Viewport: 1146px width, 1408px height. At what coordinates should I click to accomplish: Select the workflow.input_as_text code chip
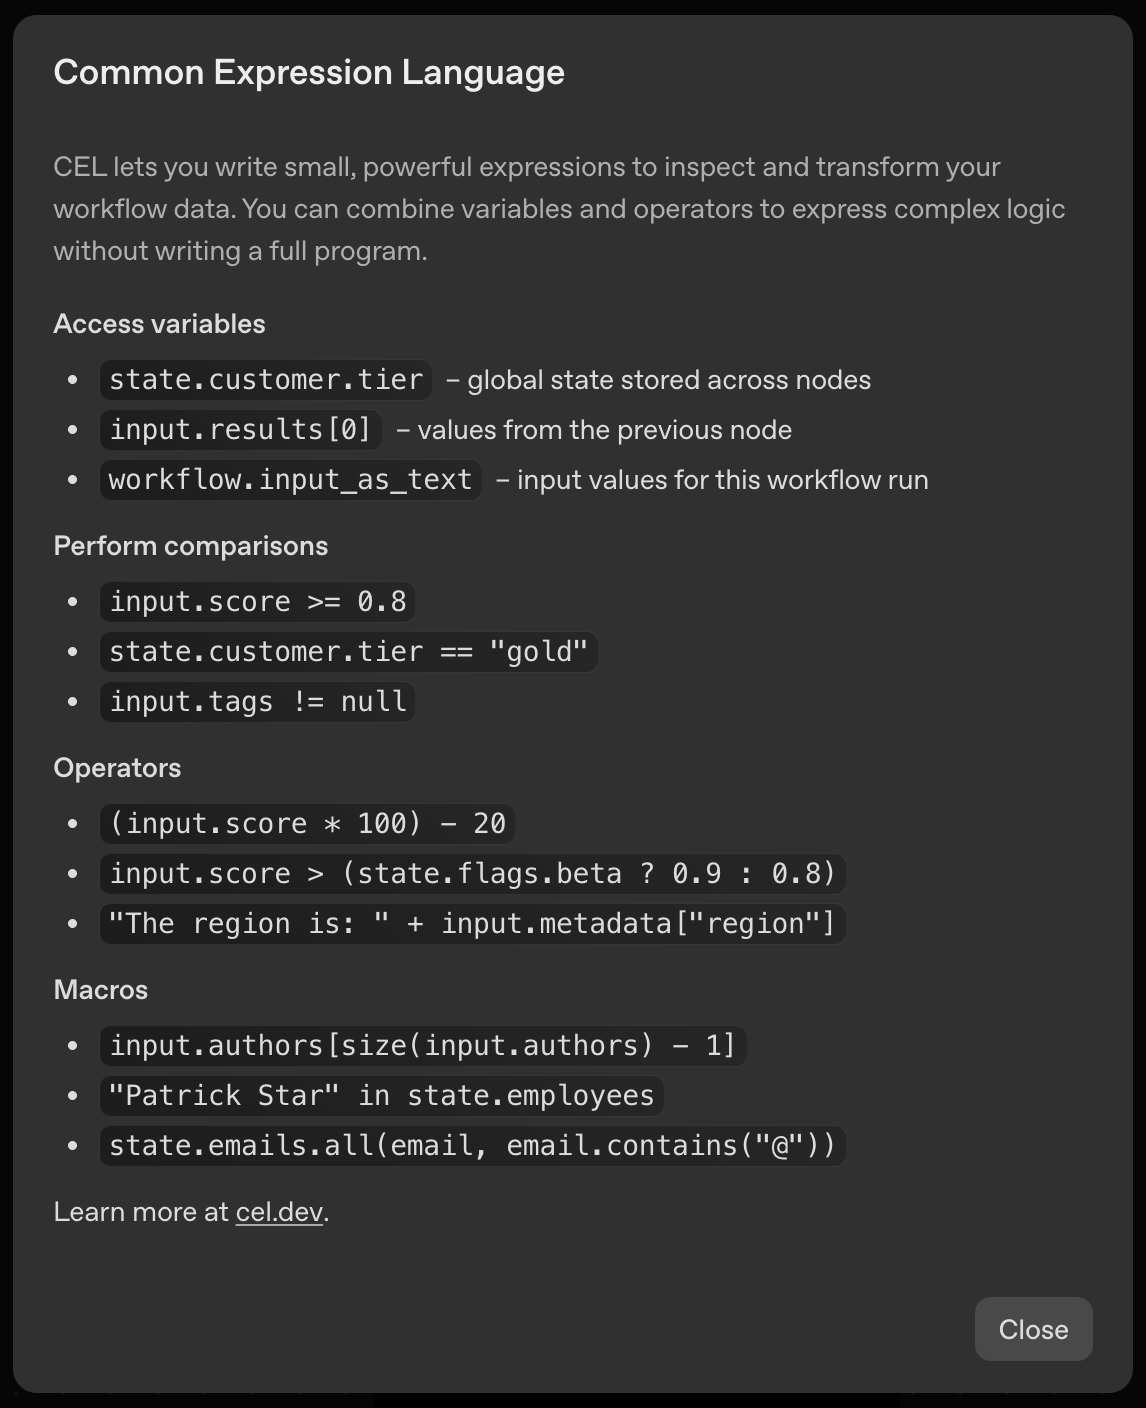[289, 479]
